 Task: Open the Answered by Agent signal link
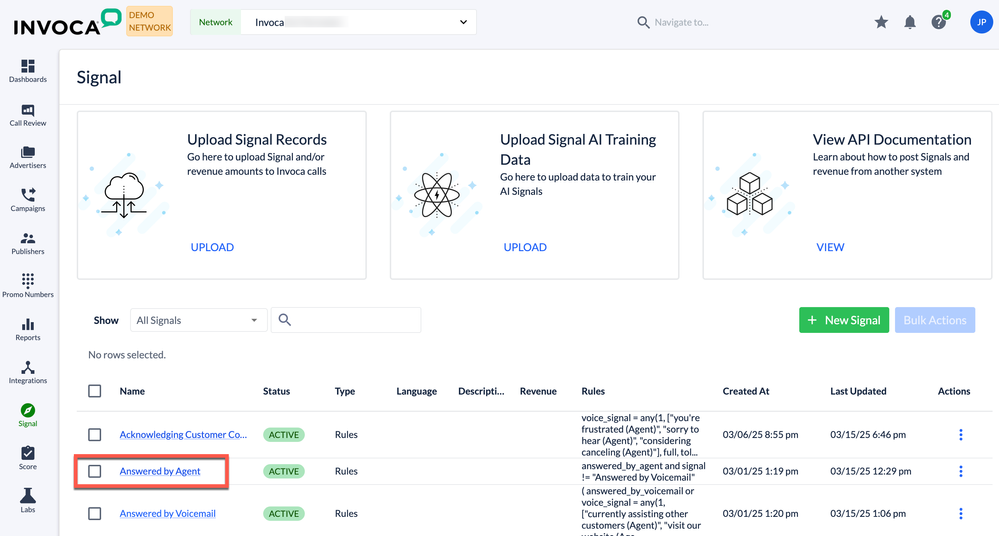(160, 471)
